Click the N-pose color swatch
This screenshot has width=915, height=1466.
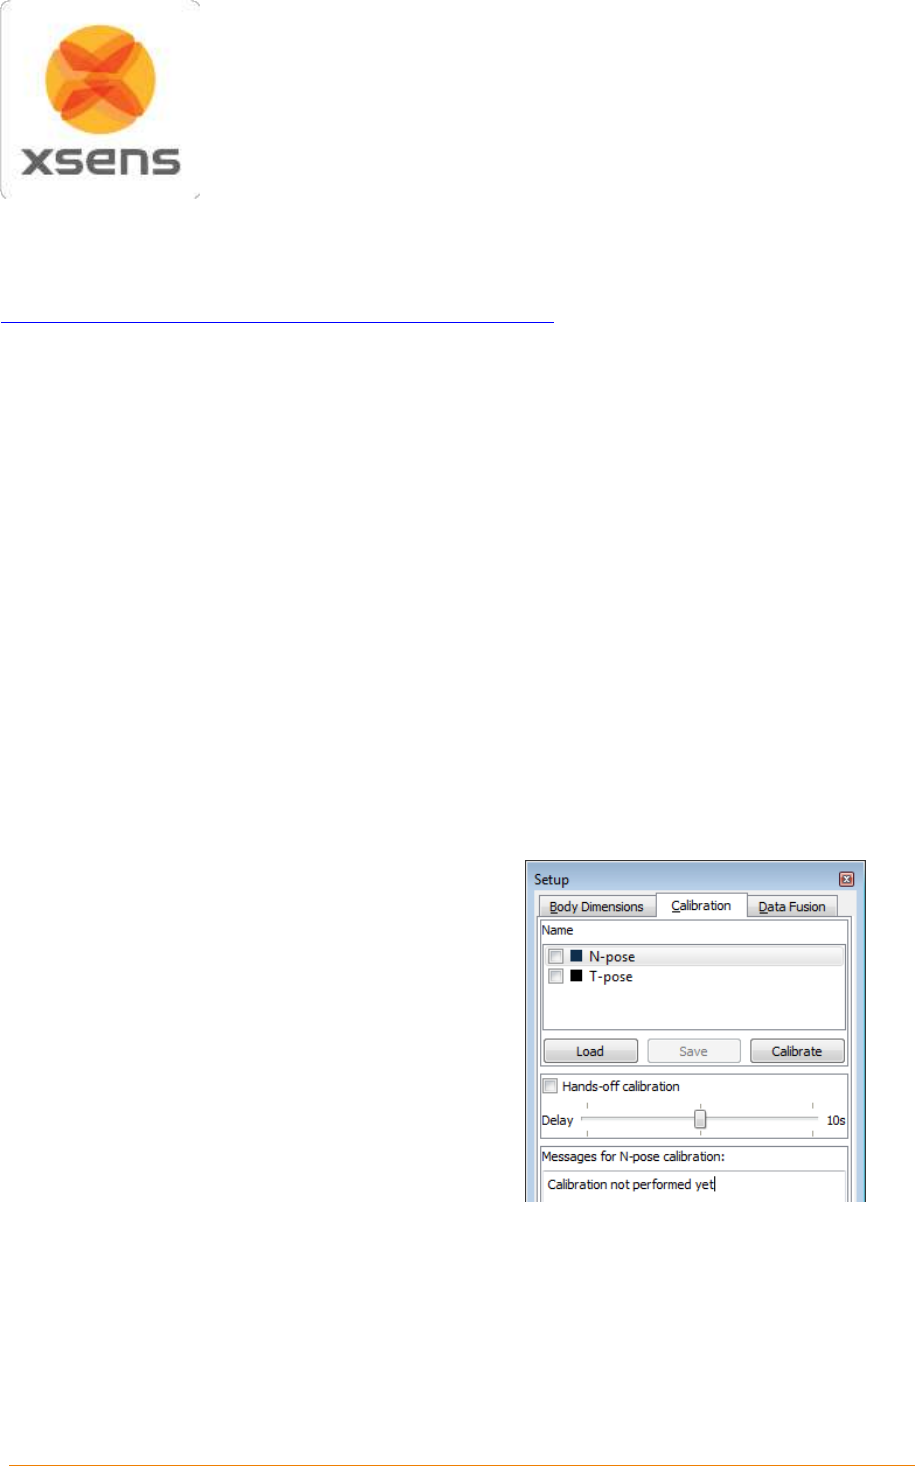click(576, 956)
